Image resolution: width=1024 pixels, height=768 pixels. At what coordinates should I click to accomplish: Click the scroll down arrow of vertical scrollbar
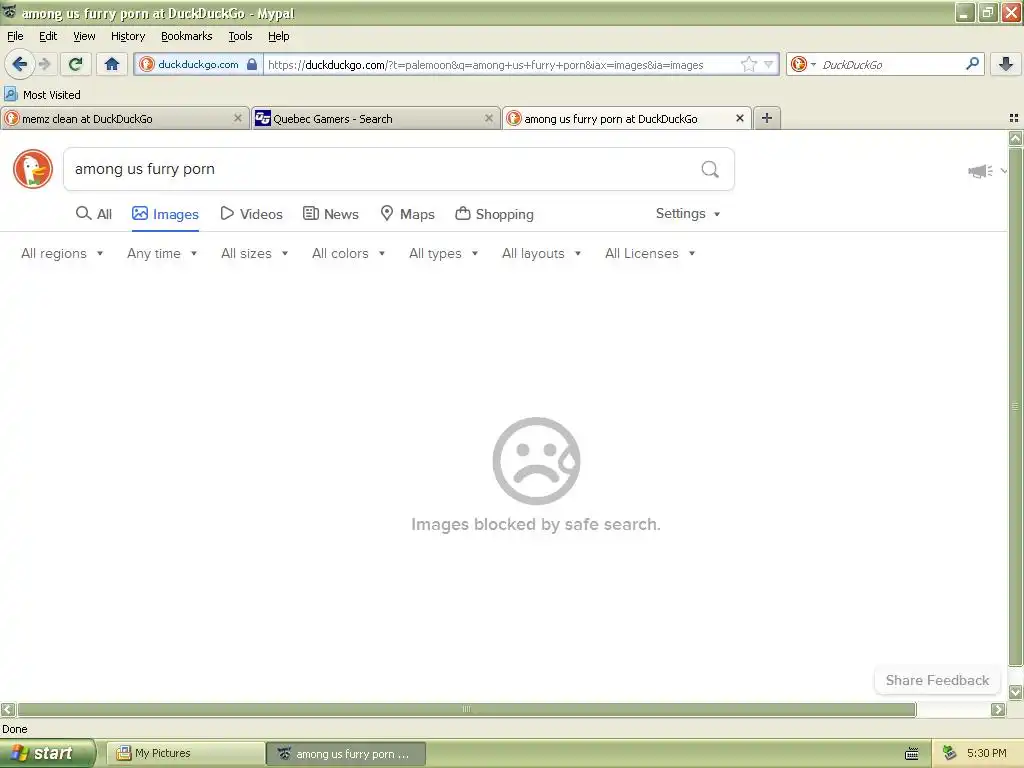(1015, 692)
